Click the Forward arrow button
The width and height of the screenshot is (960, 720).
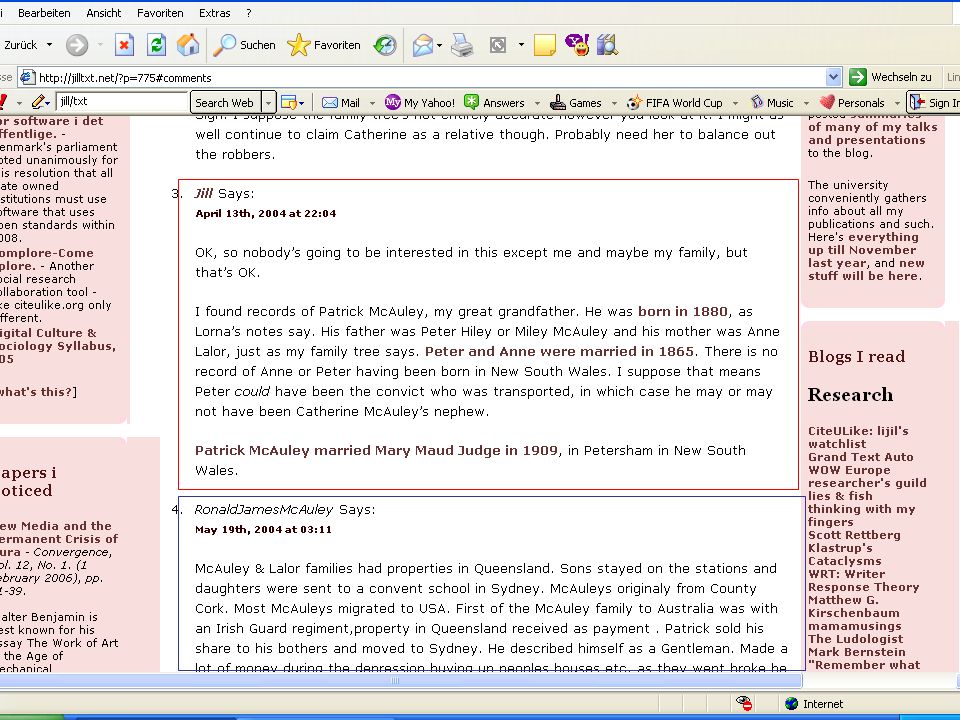tap(77, 45)
